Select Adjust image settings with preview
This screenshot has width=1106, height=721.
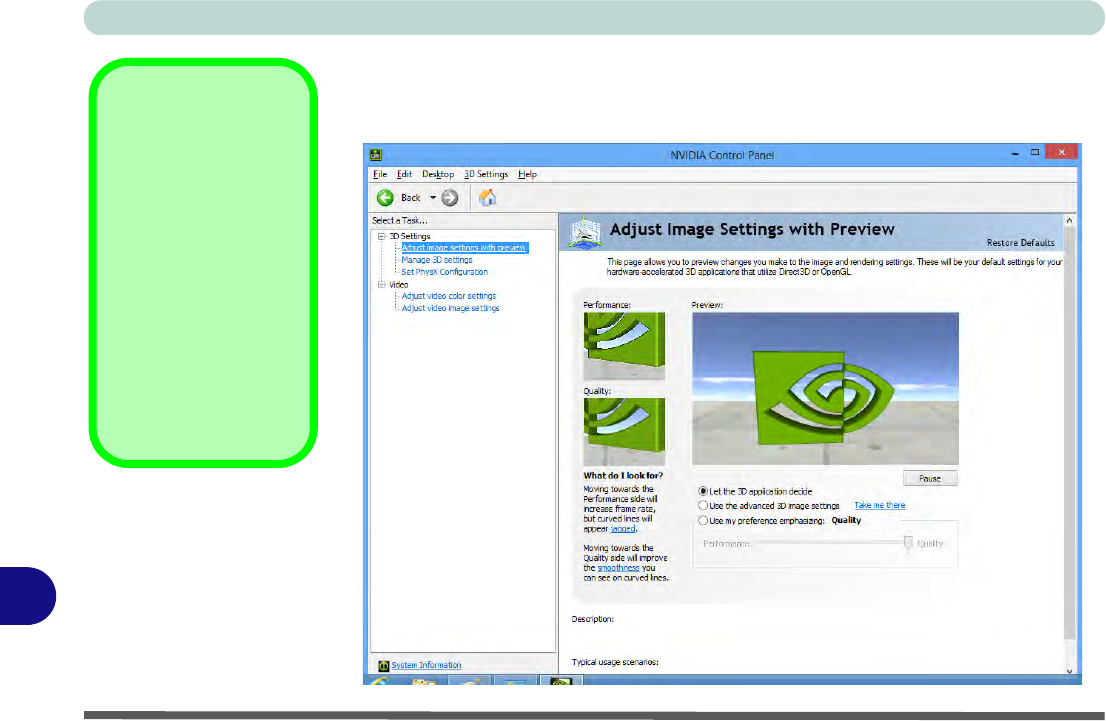point(464,248)
